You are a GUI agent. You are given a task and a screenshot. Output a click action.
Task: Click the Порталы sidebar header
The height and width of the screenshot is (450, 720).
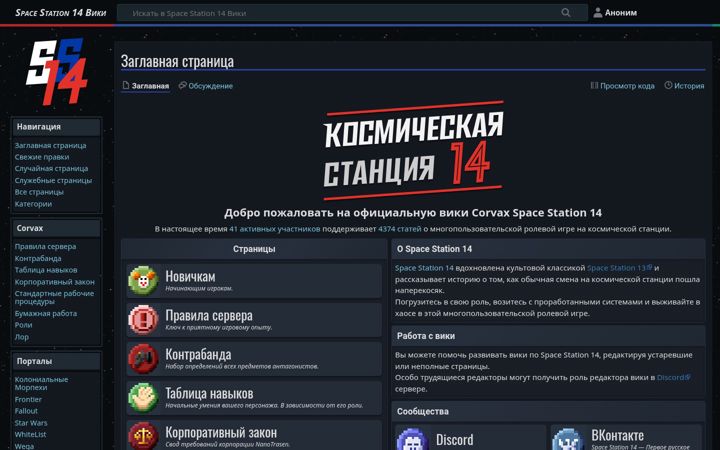pos(56,361)
